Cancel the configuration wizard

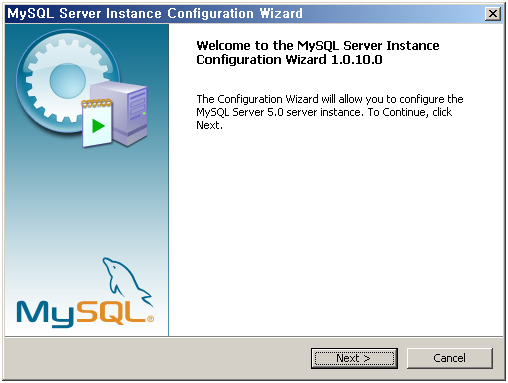click(449, 358)
